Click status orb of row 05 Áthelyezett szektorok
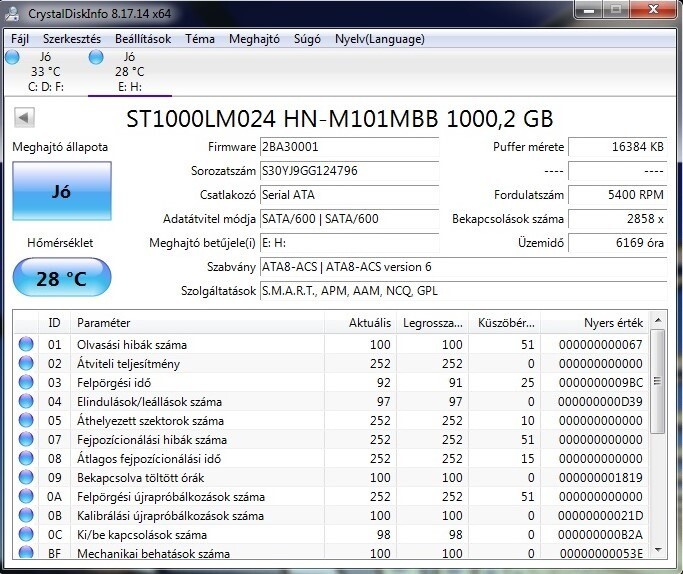Image resolution: width=683 pixels, height=574 pixels. coord(26,420)
